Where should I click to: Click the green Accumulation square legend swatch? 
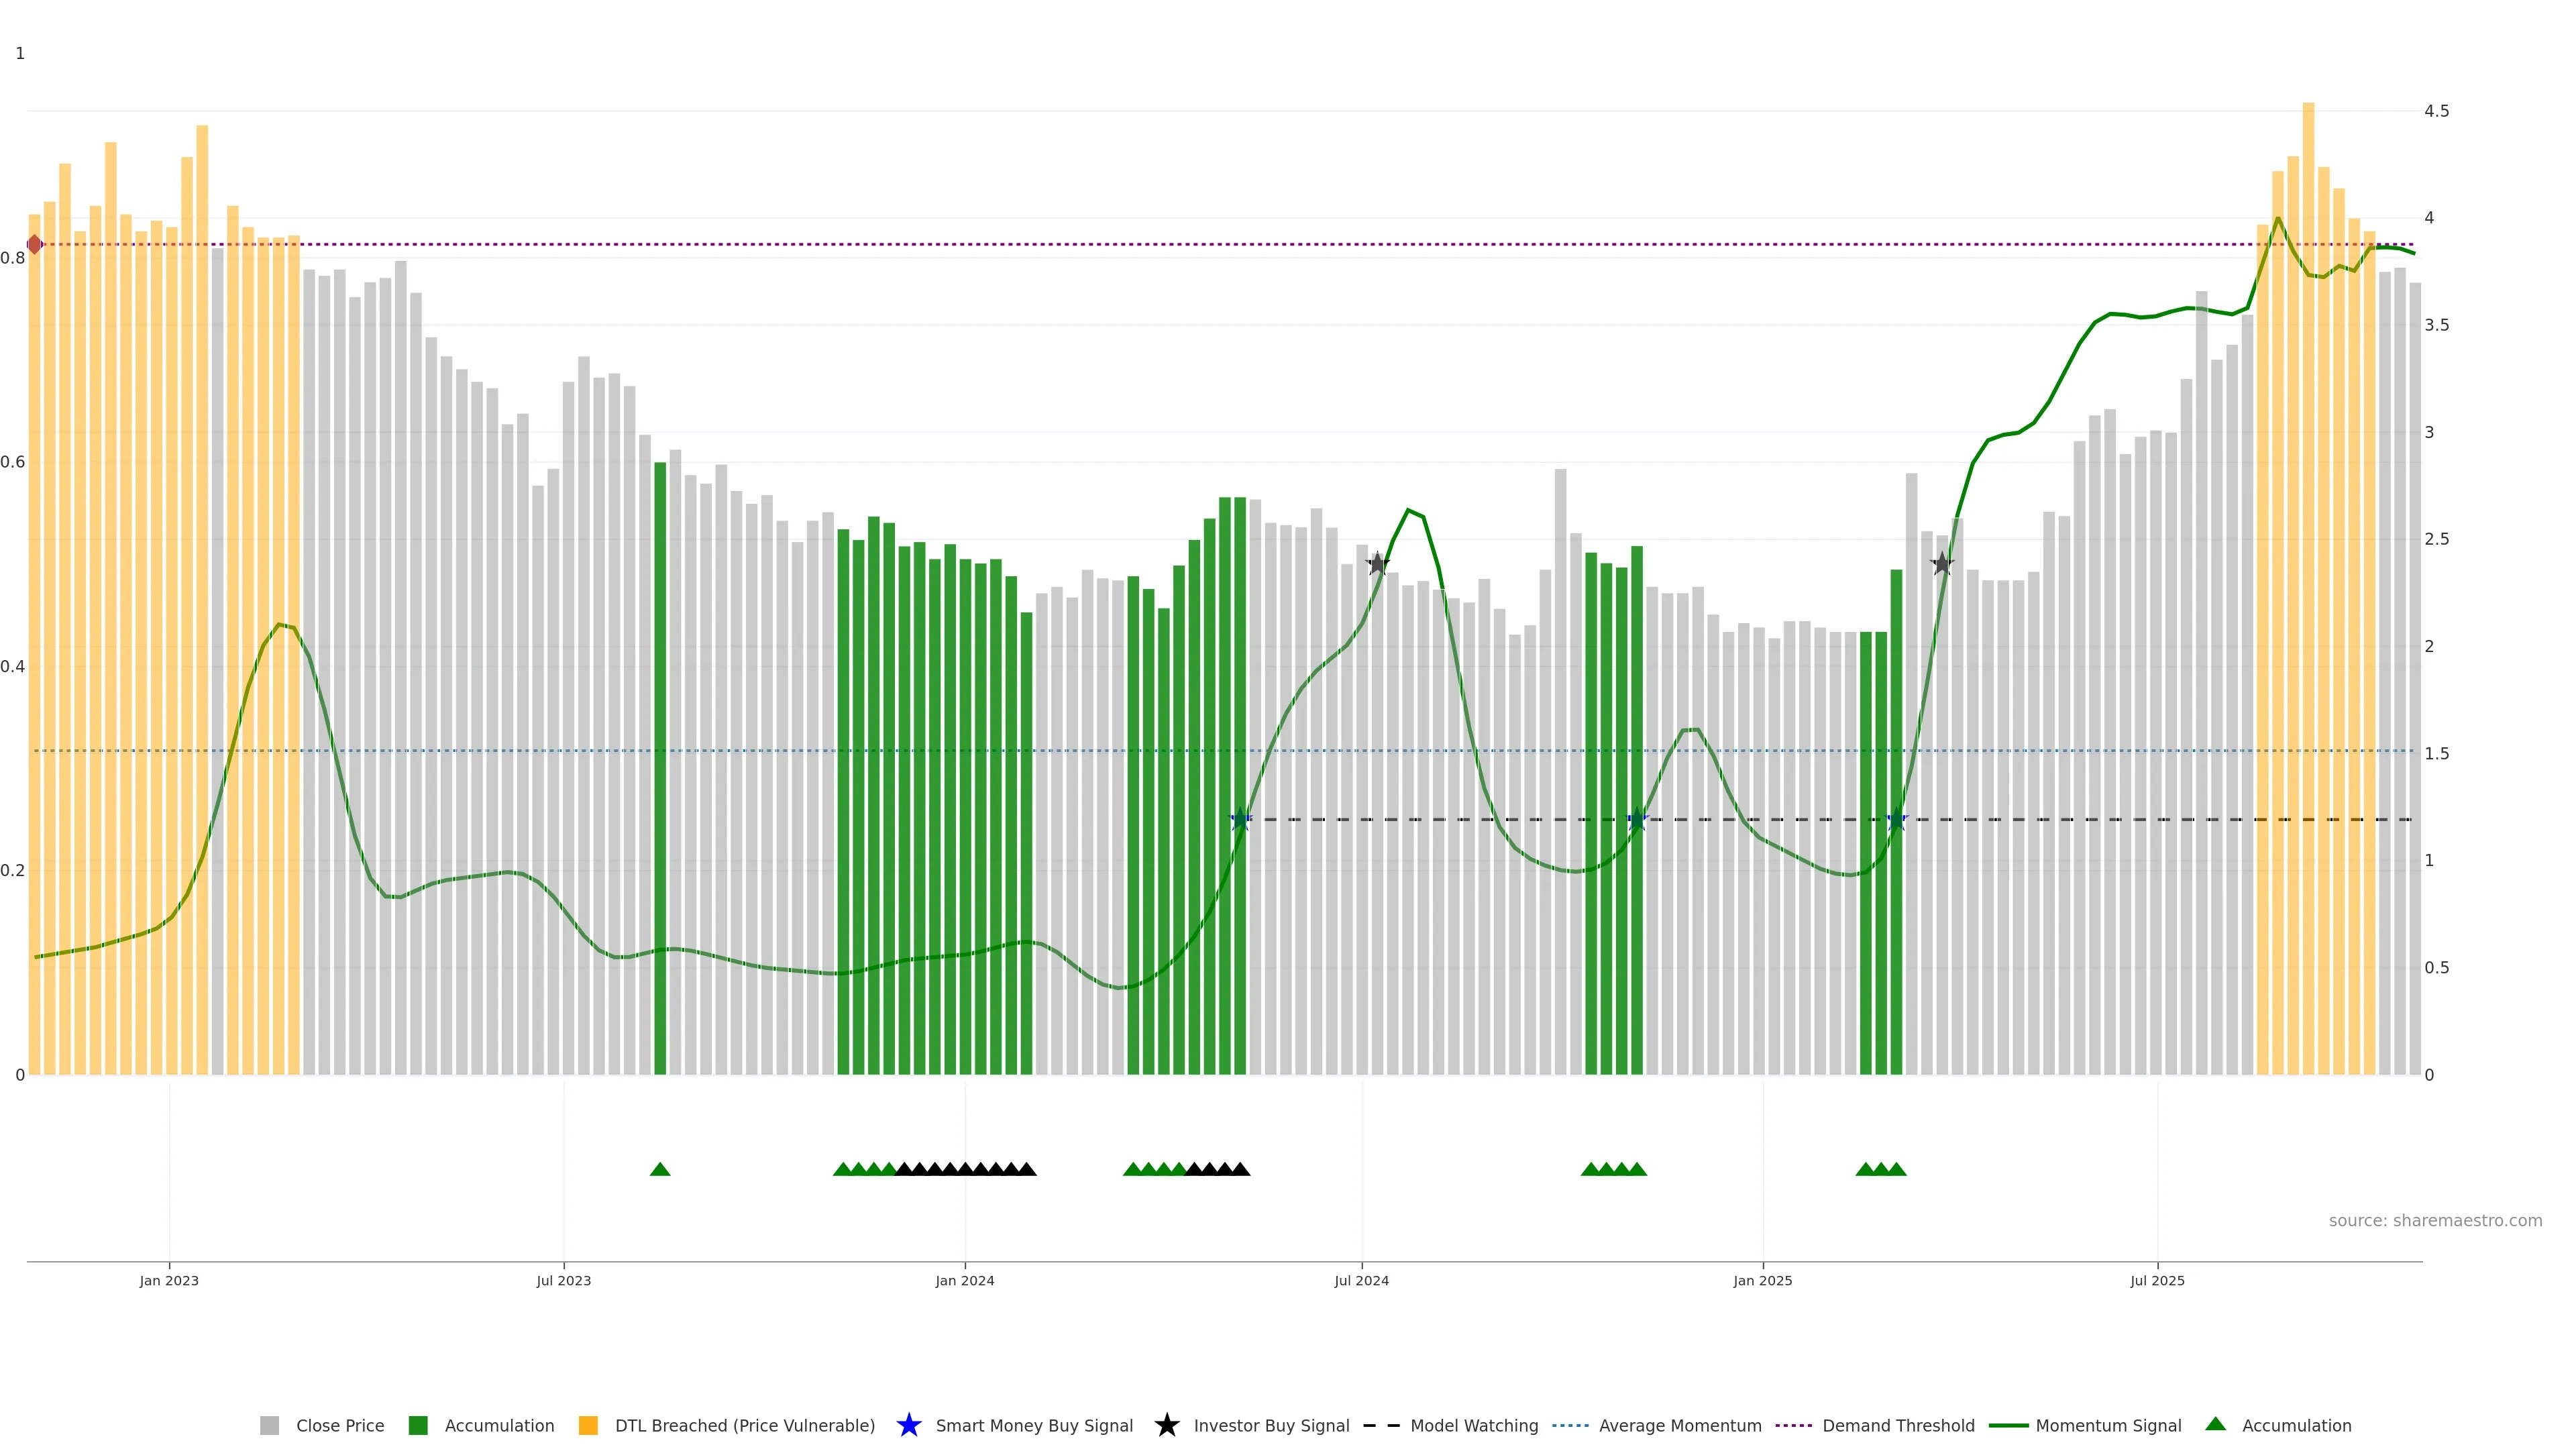tap(418, 1425)
